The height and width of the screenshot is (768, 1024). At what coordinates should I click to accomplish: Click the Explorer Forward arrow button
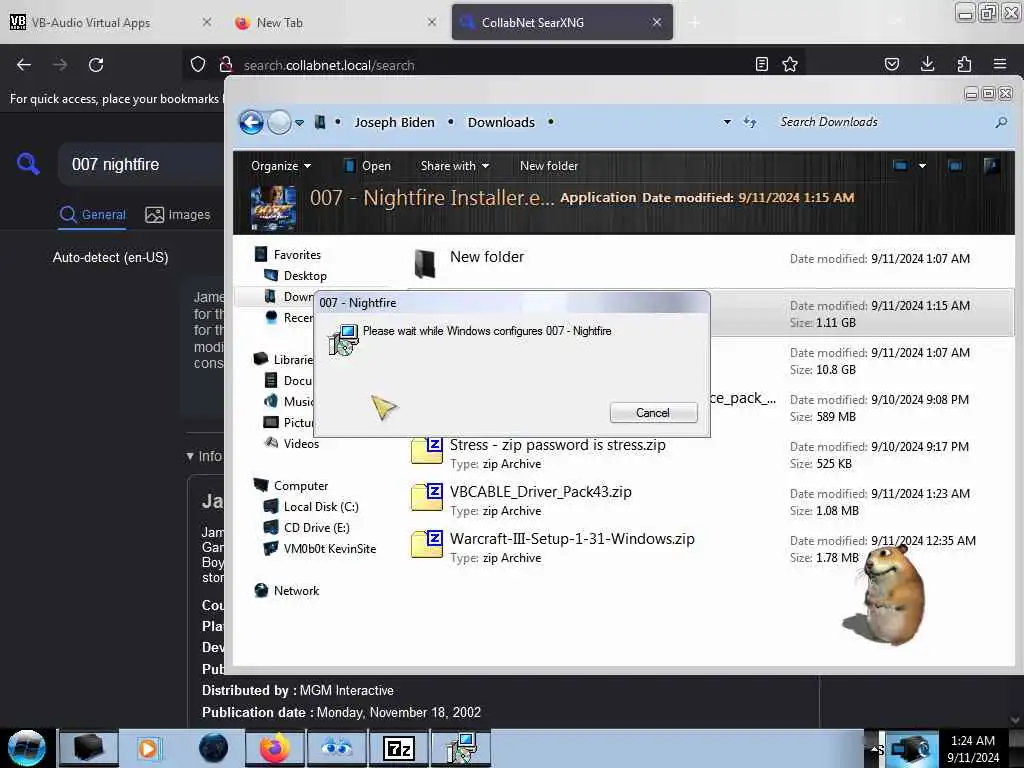tap(279, 122)
